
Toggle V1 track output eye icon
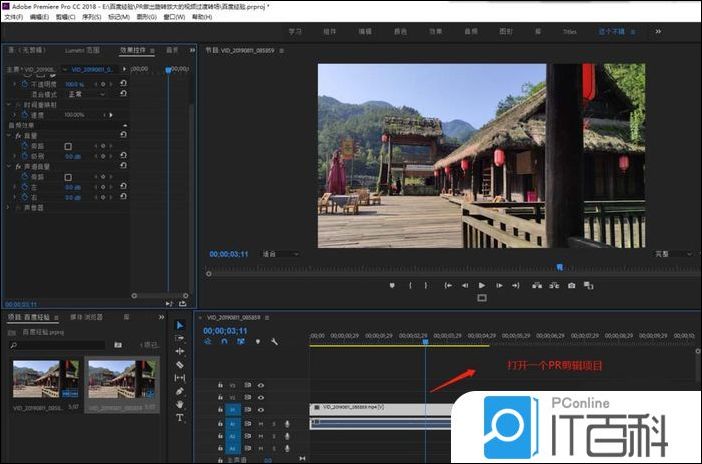pos(261,408)
